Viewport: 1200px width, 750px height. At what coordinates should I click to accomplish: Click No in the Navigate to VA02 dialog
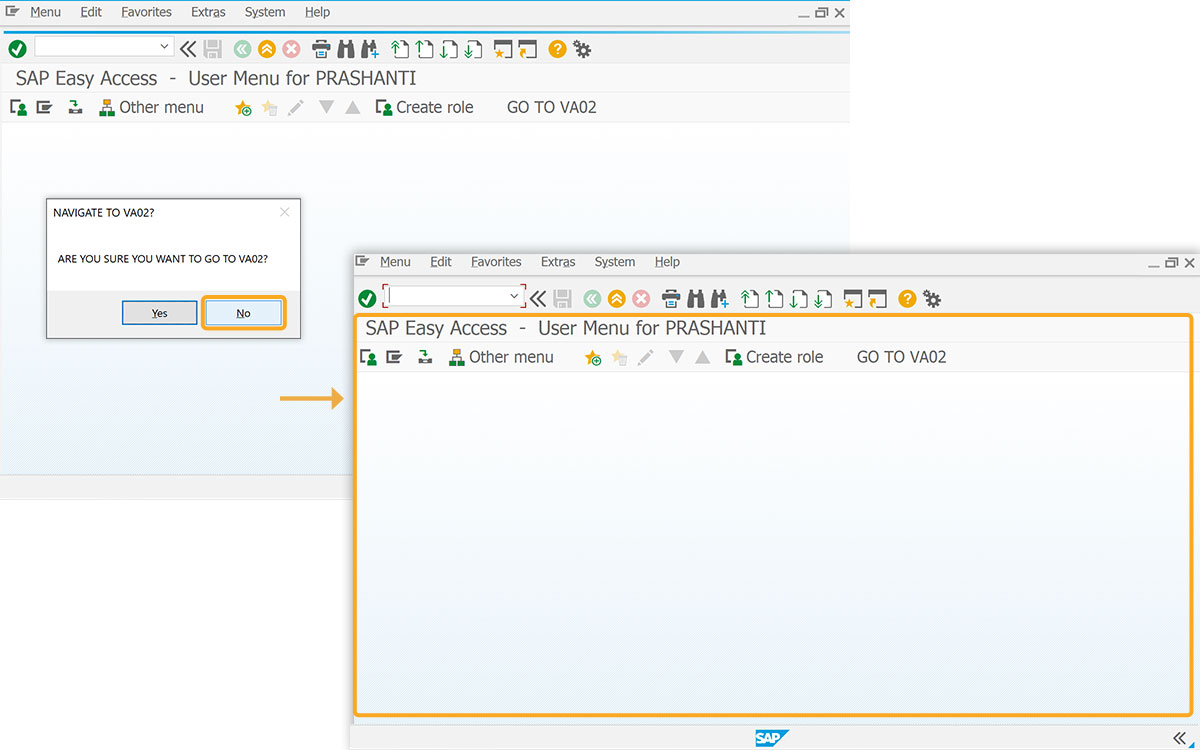(x=243, y=313)
